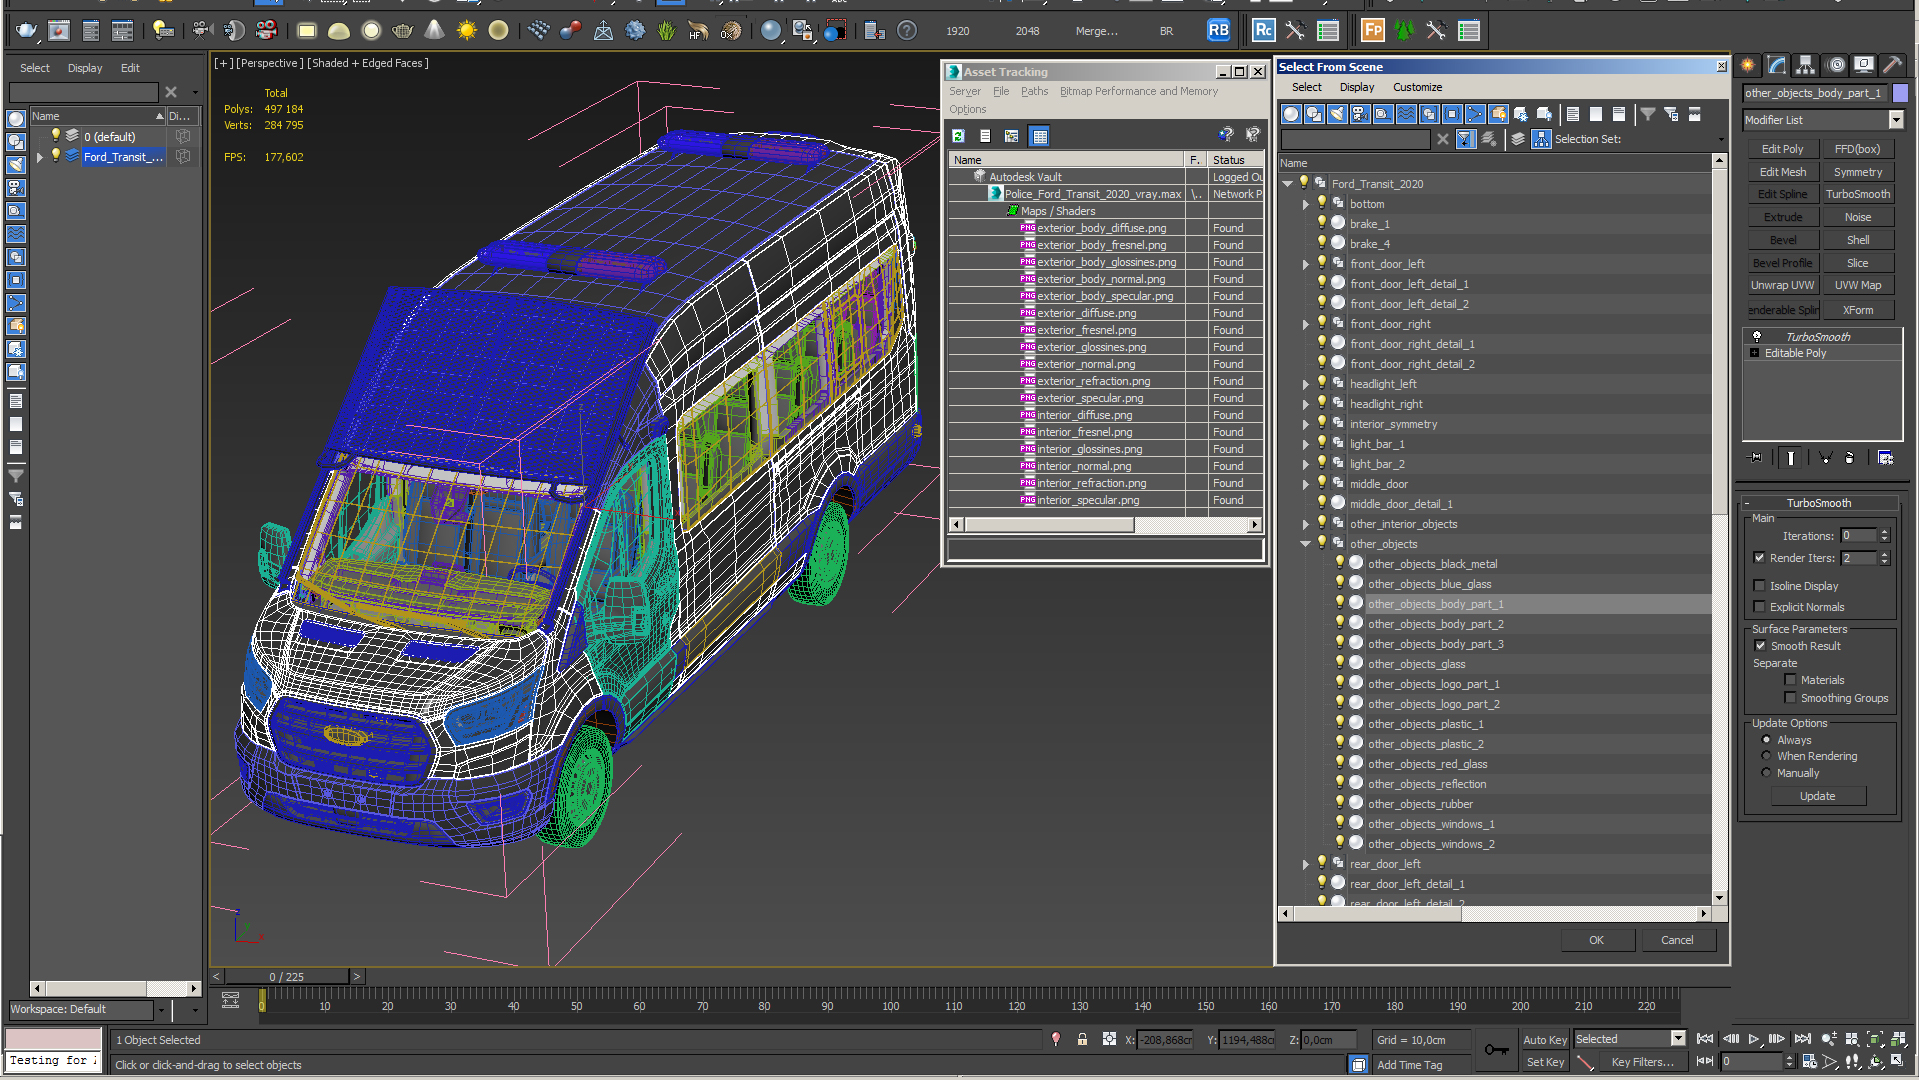Click OK in Select From Scene dialog
Viewport: 1920px width, 1080px height.
point(1596,940)
